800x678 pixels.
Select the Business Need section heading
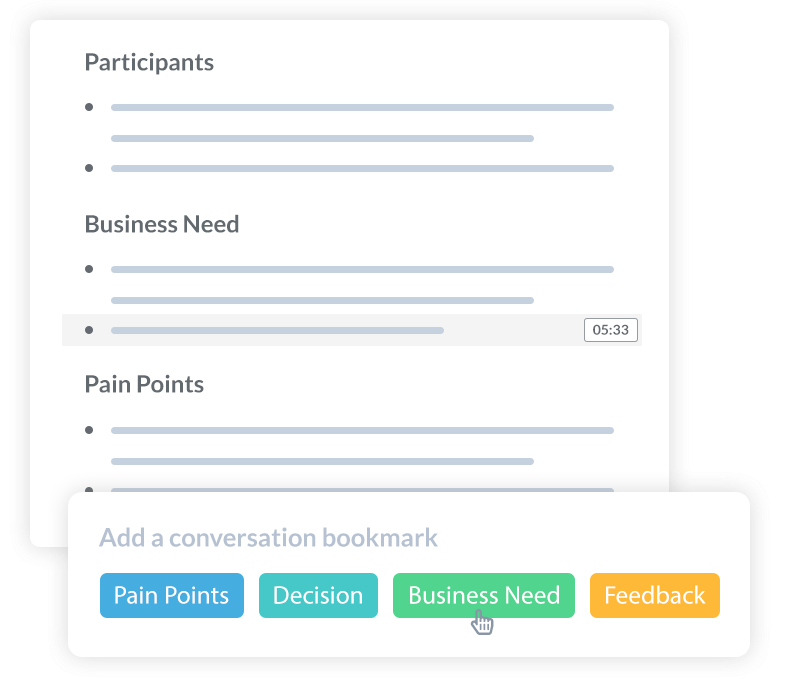(x=162, y=224)
